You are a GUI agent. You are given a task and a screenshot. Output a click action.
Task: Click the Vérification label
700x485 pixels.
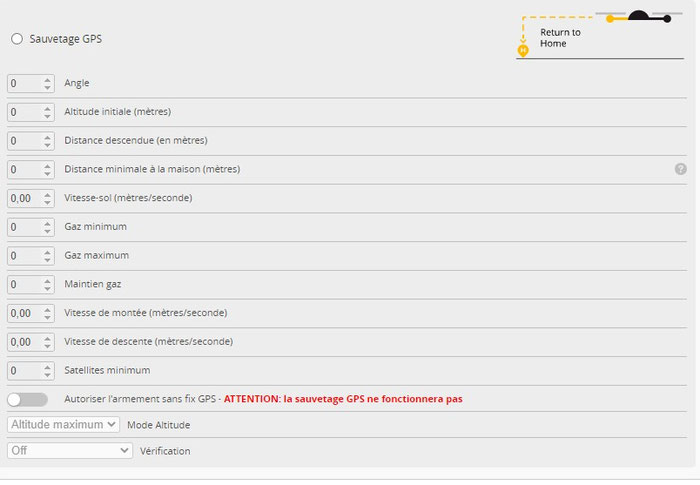tap(165, 451)
